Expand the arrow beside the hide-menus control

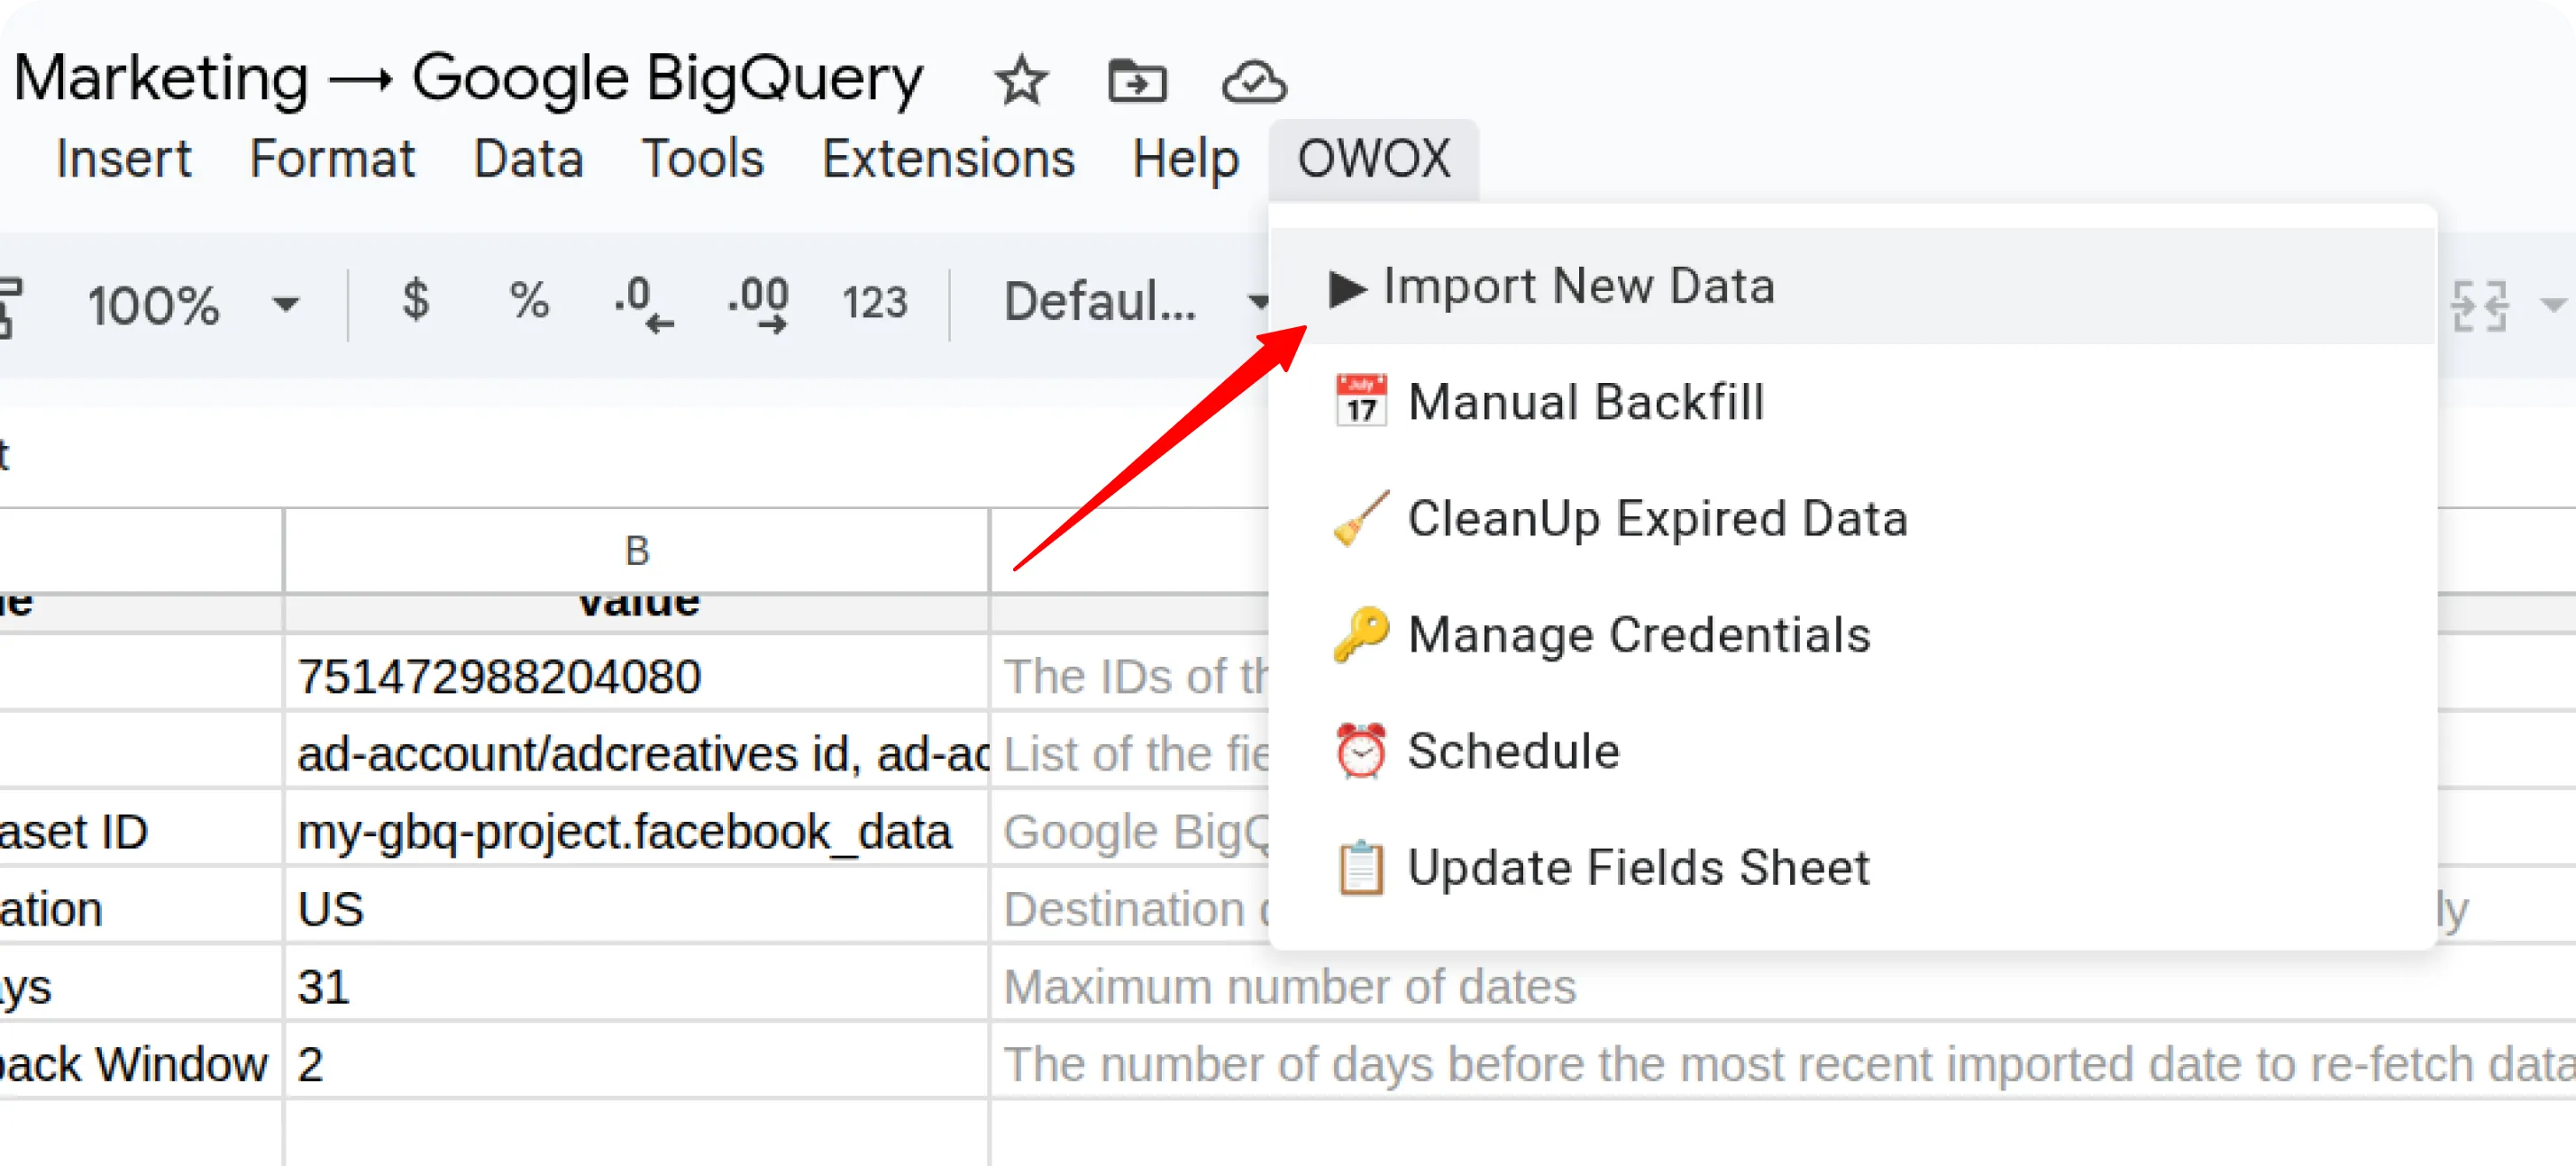pos(2556,305)
